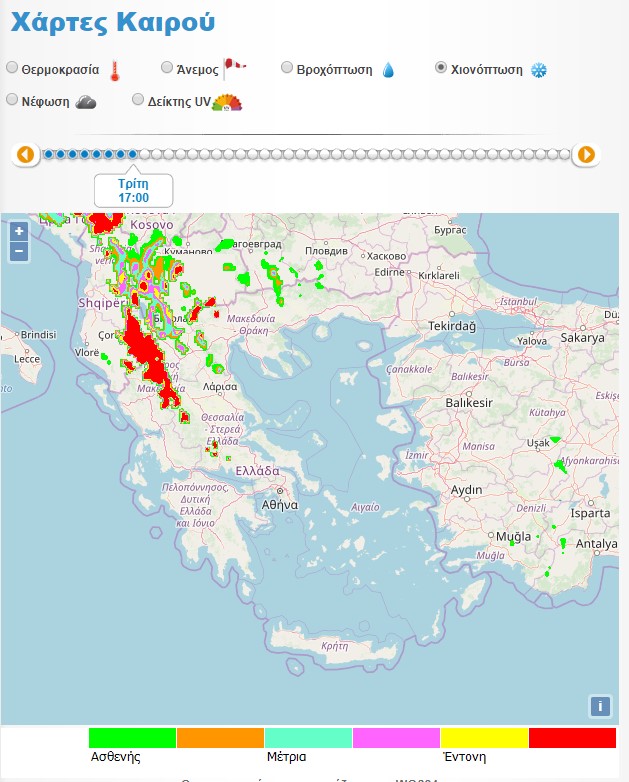The width and height of the screenshot is (629, 782).
Task: Click the Sakarya label on the map
Action: click(x=582, y=338)
